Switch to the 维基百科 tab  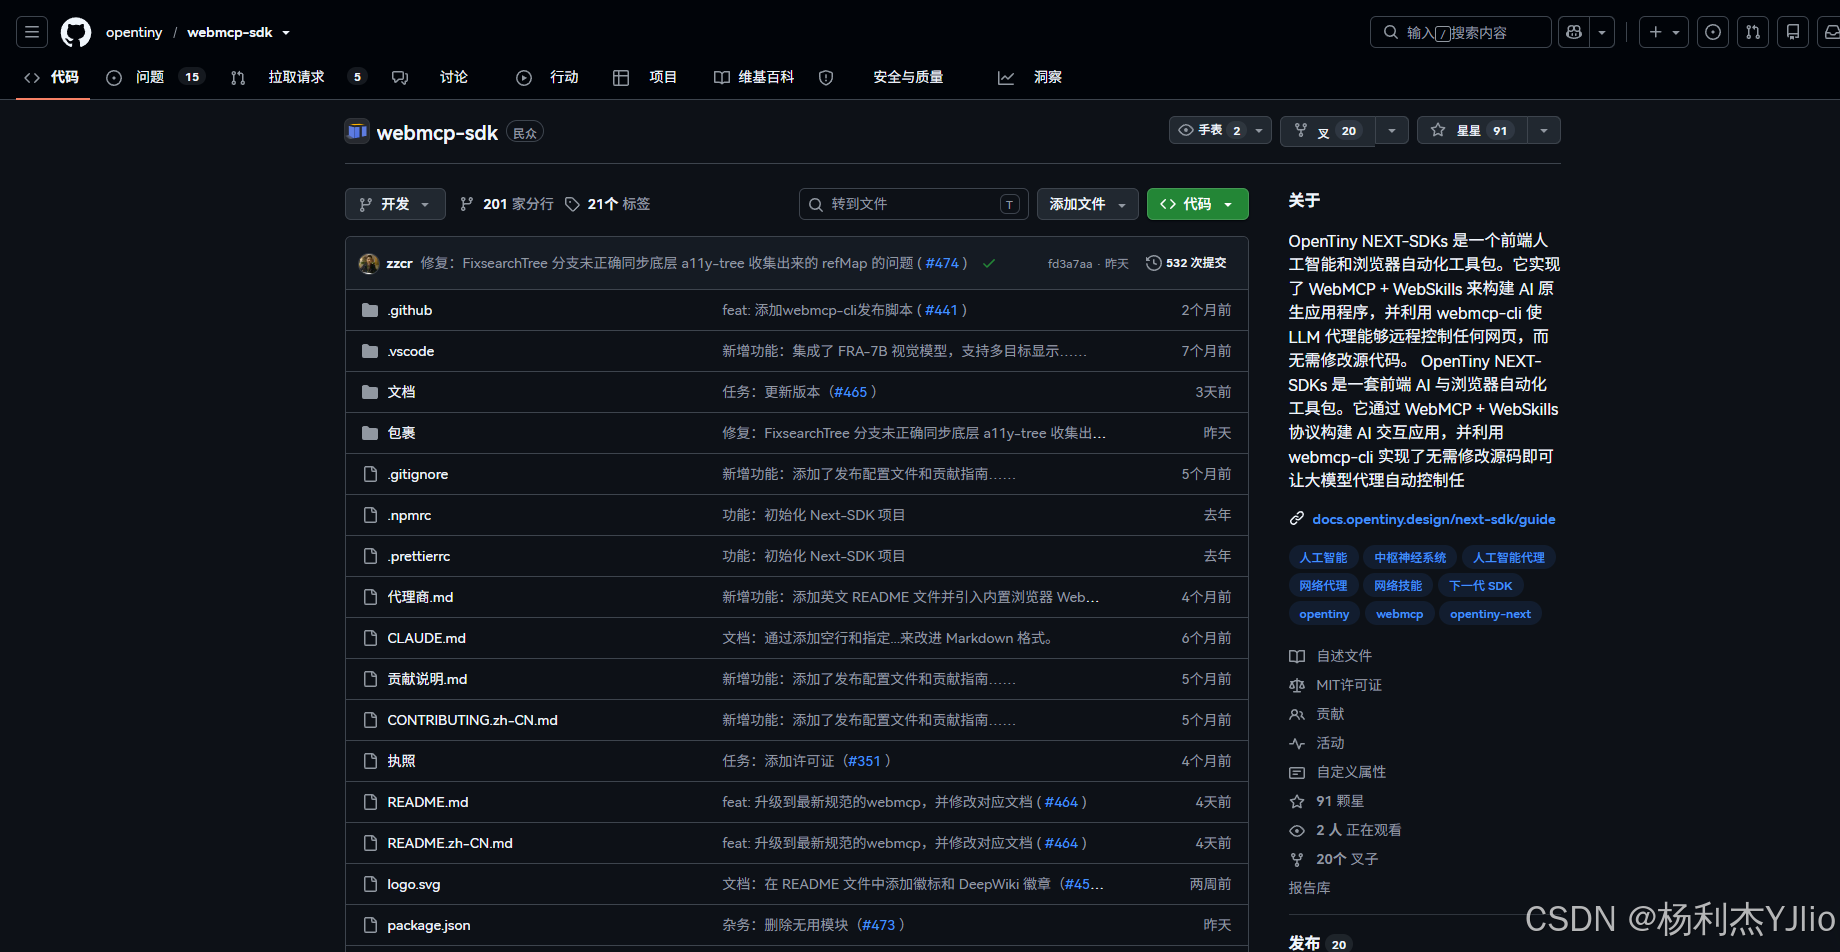pyautogui.click(x=754, y=77)
